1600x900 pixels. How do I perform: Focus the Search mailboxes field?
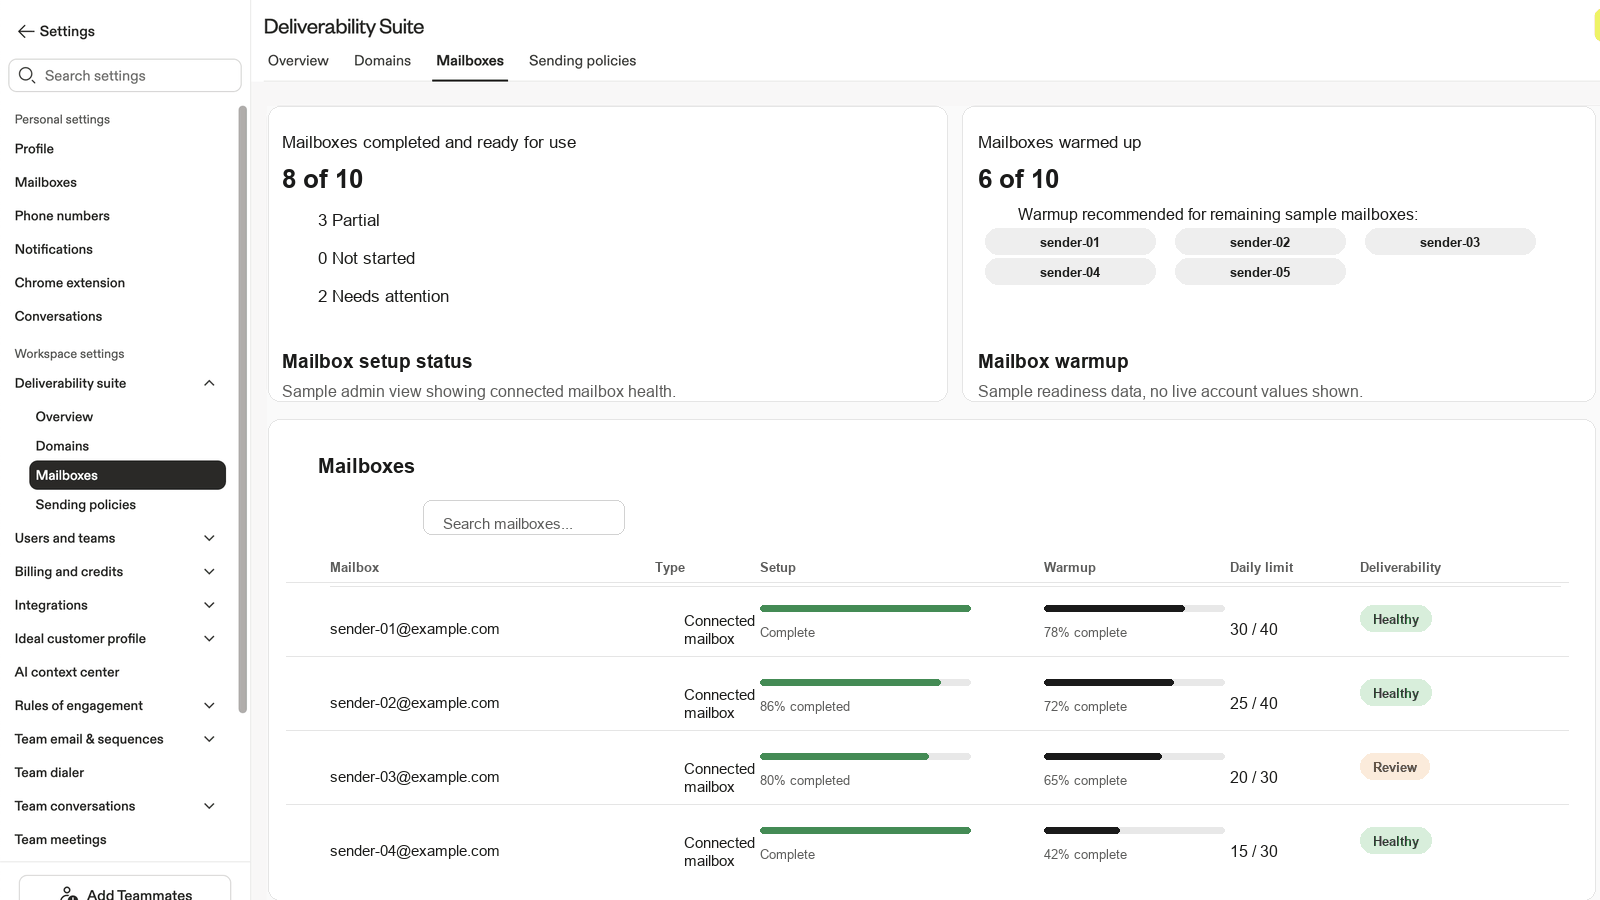click(524, 518)
